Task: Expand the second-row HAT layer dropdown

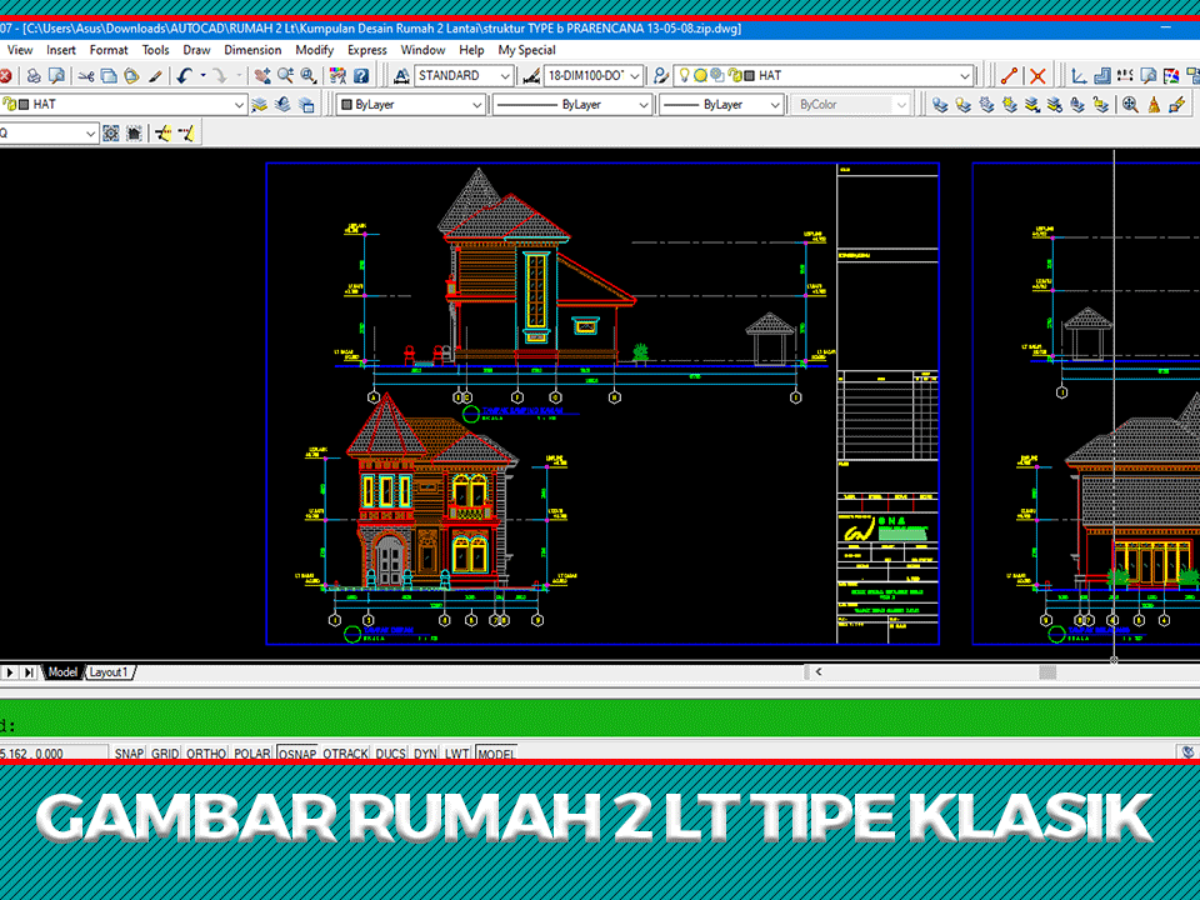Action: pos(239,104)
